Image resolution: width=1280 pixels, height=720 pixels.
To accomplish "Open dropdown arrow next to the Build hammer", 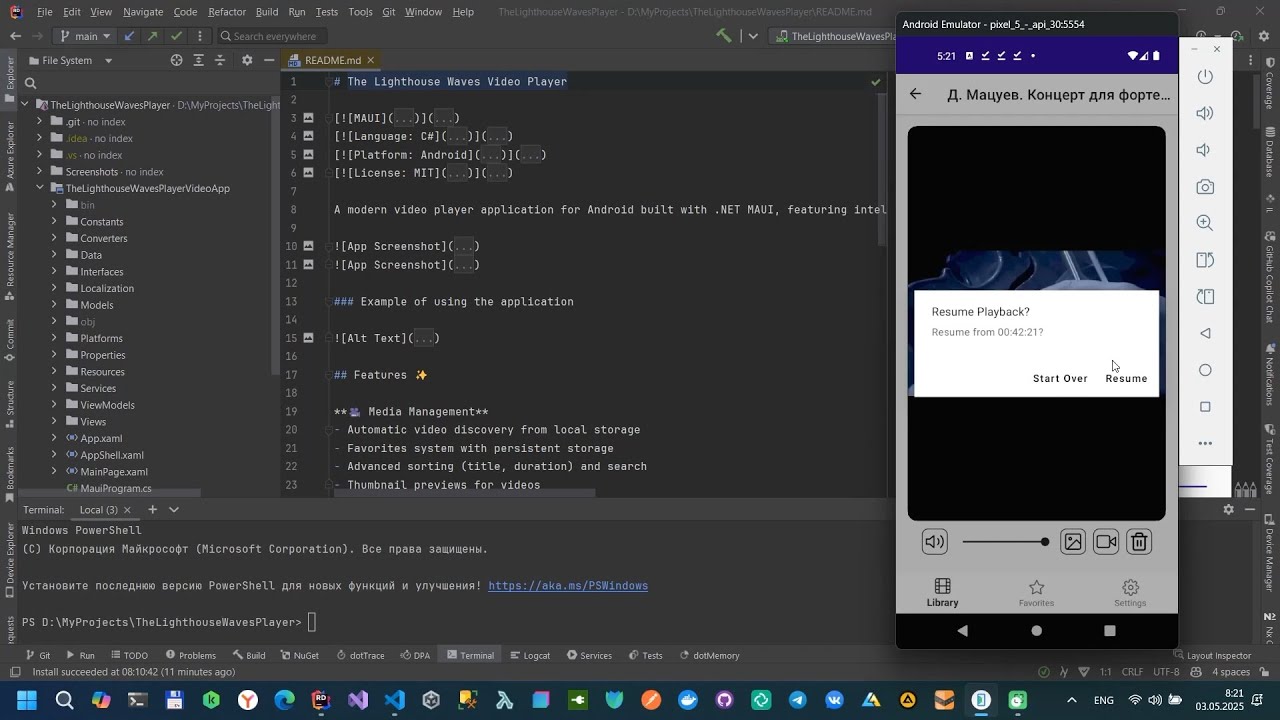I will coord(753,36).
